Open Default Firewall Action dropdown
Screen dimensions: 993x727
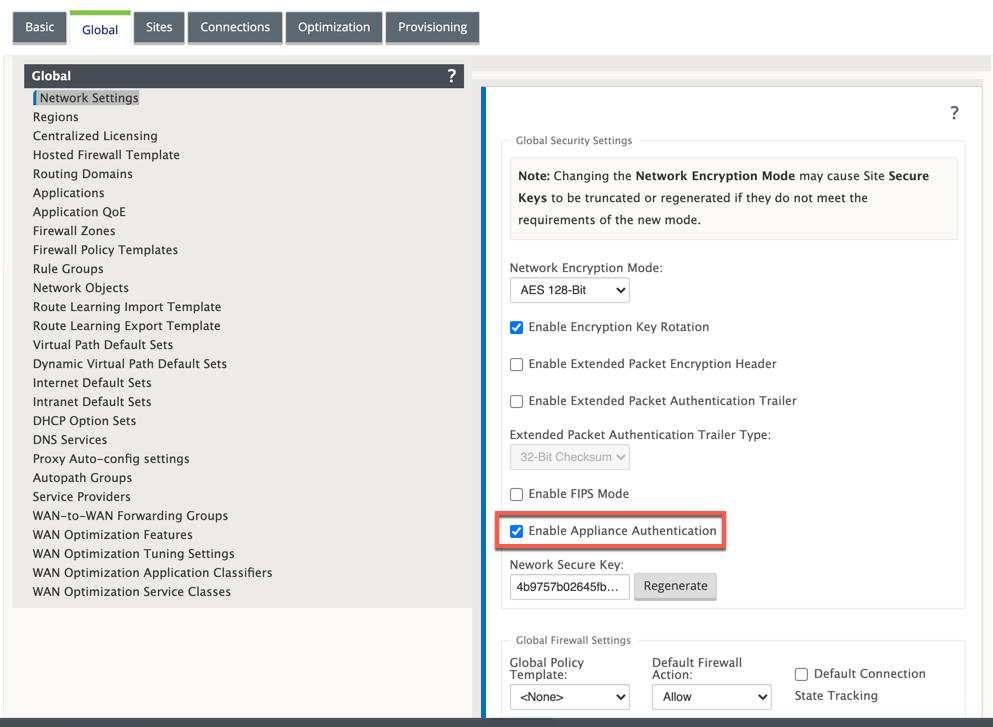[x=712, y=697]
